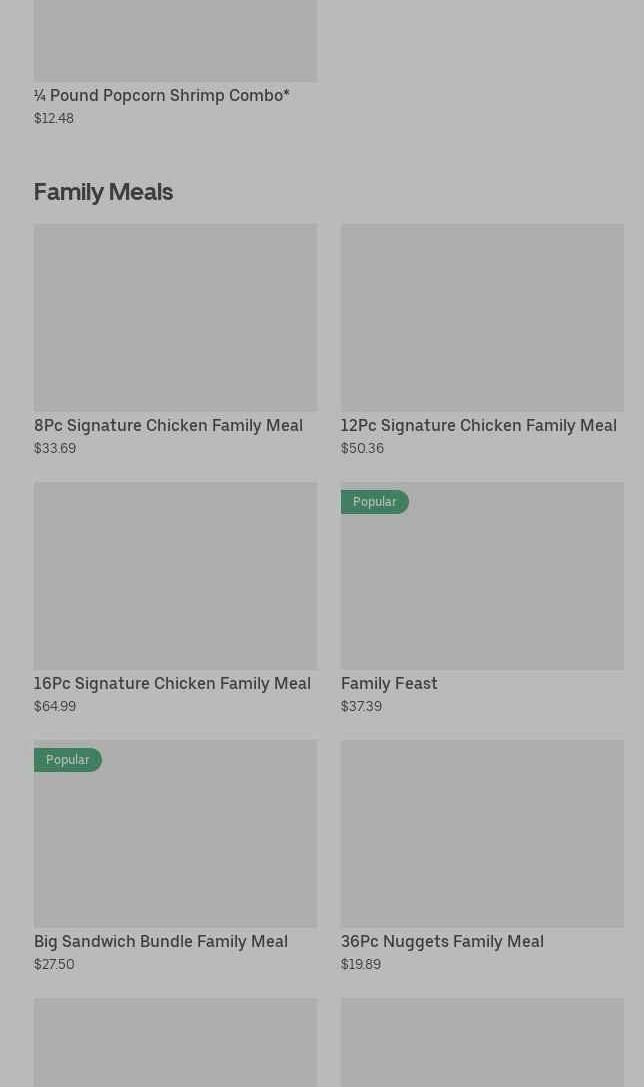Viewport: 644px width, 1087px height.
Task: Click the Popular badge on Big Sandwich Bundle
Action: pos(67,760)
